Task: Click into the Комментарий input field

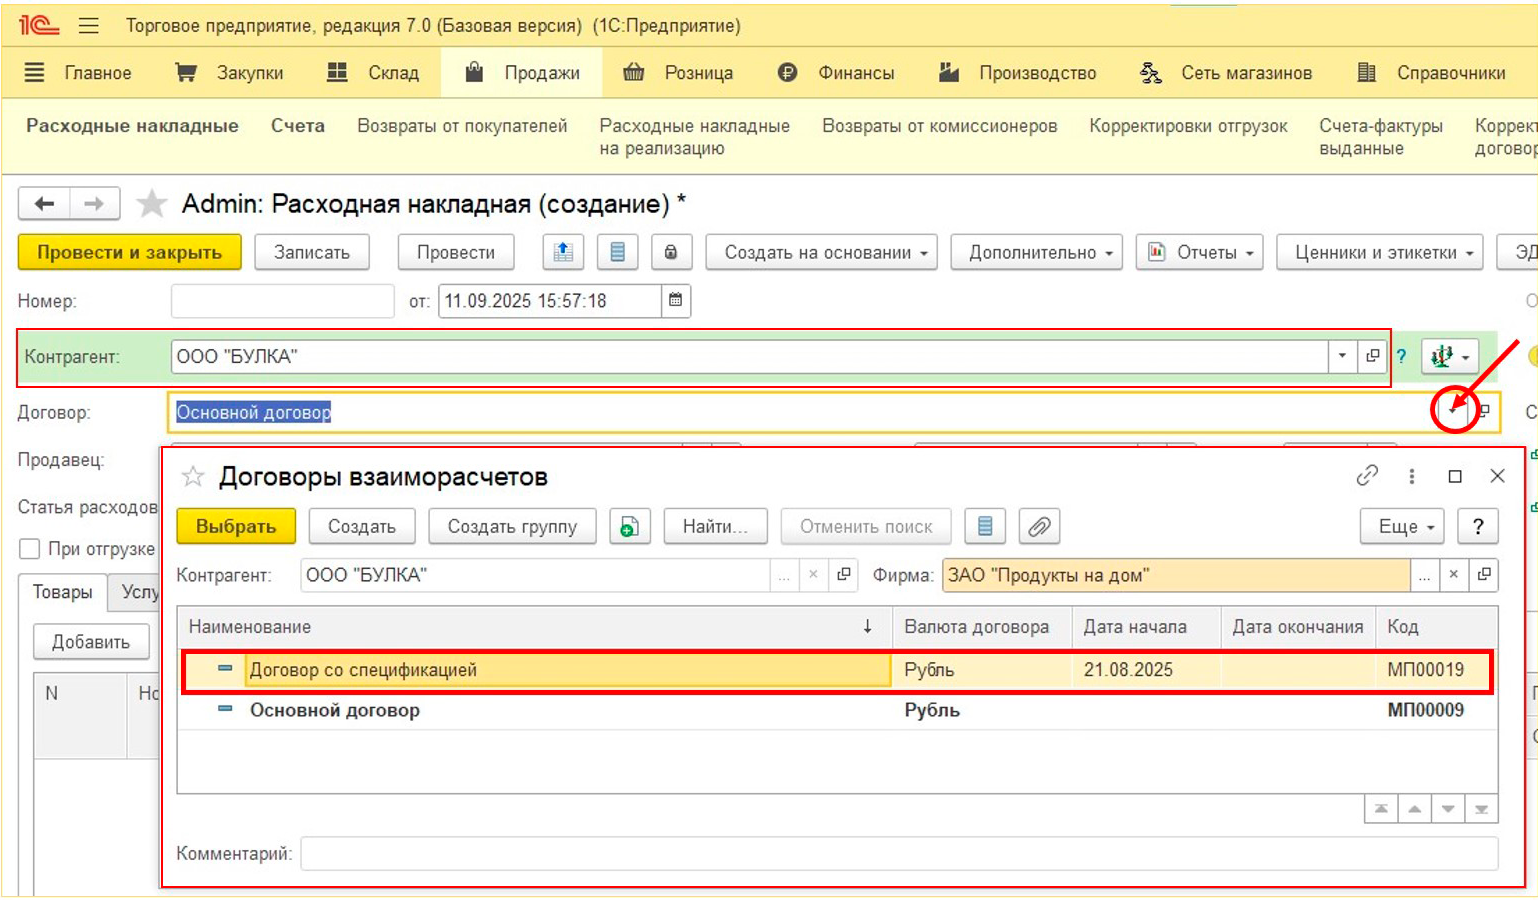Action: click(898, 853)
